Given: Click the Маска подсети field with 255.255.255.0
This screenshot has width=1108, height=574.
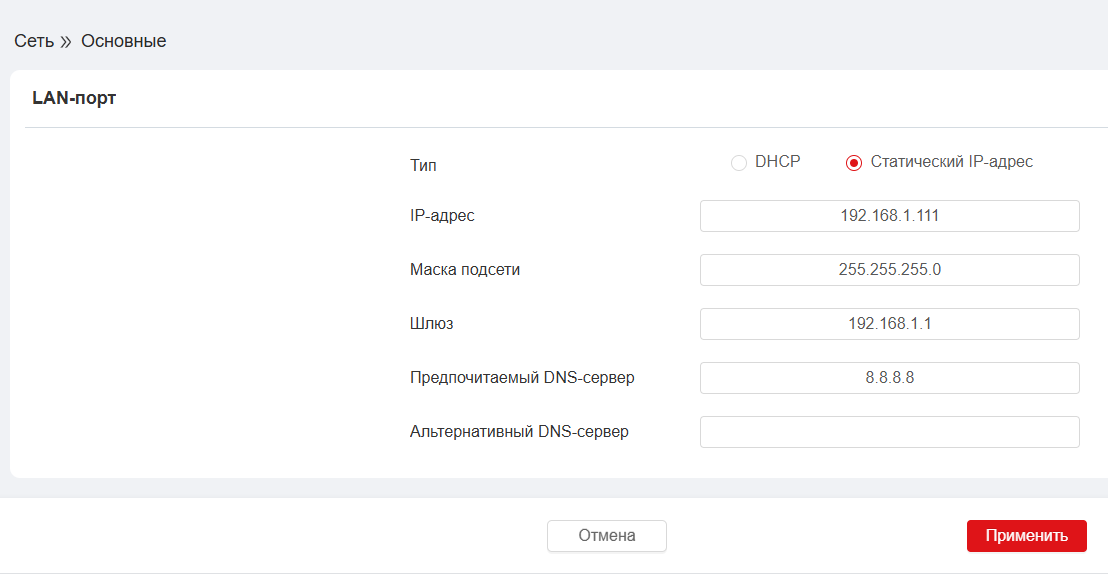Looking at the screenshot, I should tap(889, 270).
